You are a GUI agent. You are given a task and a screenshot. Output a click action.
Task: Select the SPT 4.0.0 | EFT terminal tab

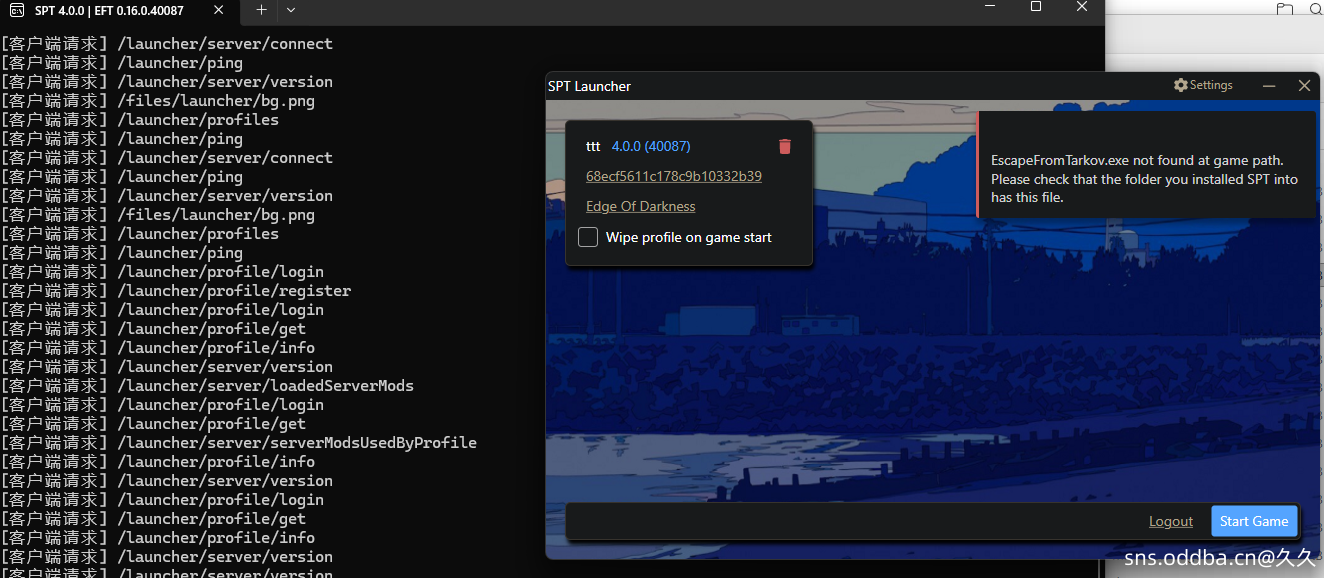pyautogui.click(x=109, y=11)
